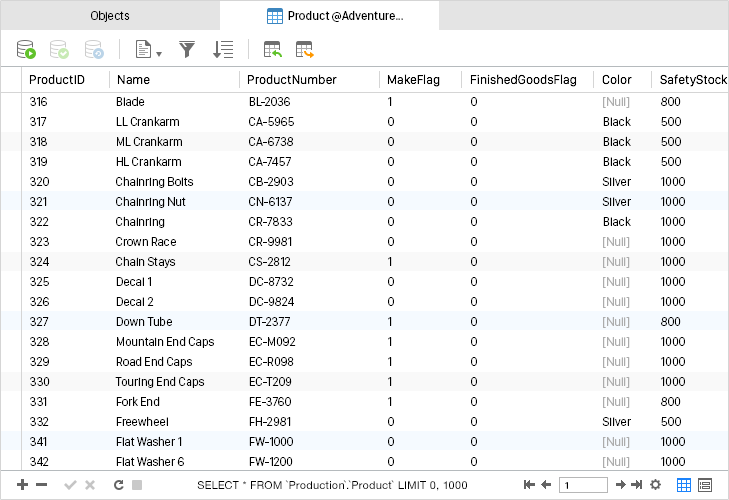Viewport: 729px width, 500px height.
Task: Click the ProductNumber column header
Action: (309, 80)
